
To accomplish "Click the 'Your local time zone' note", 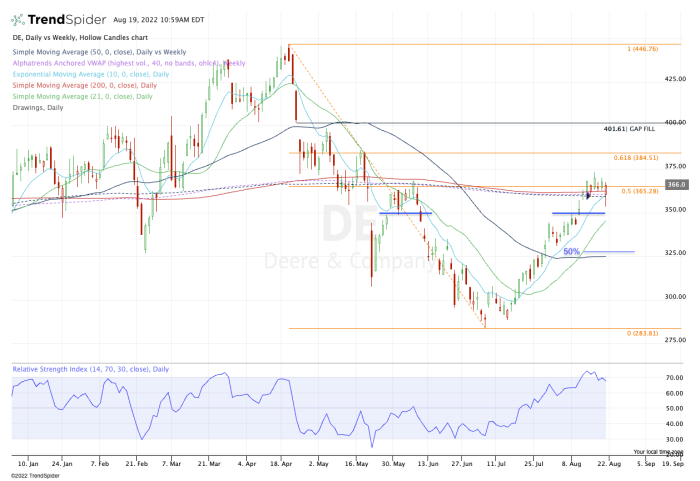I will (658, 452).
